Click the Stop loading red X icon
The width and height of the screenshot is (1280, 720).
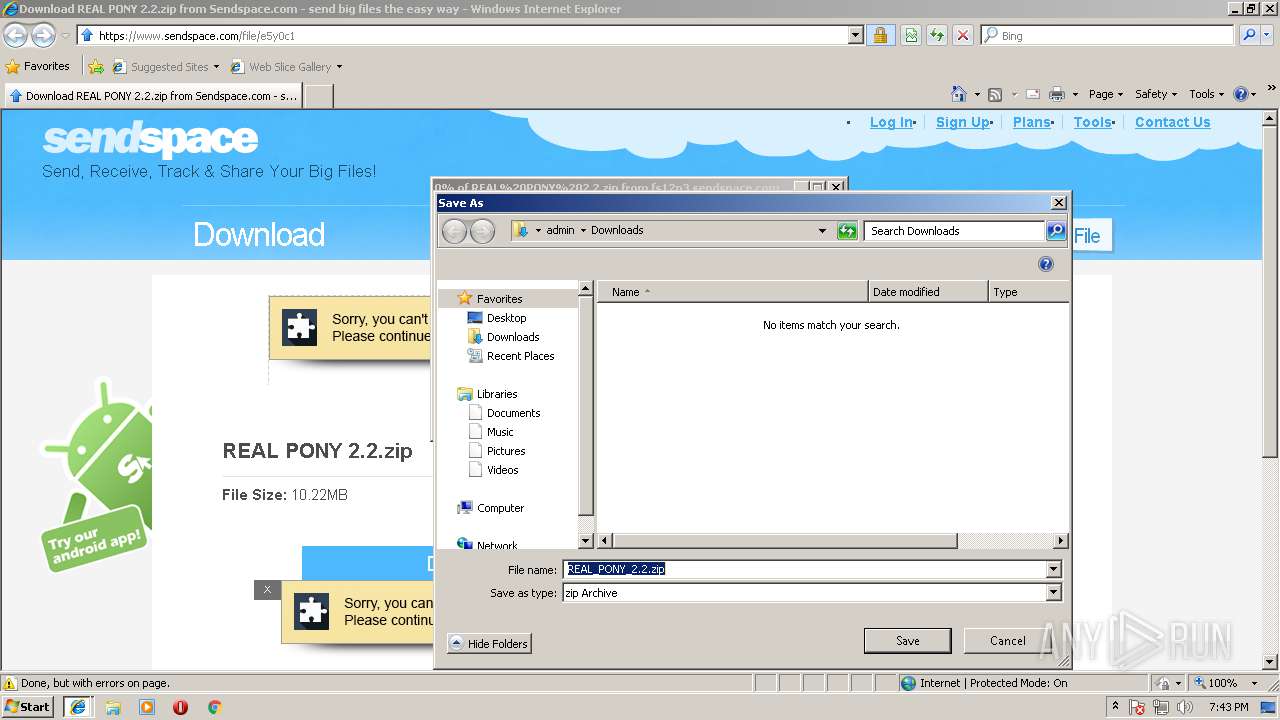(962, 35)
